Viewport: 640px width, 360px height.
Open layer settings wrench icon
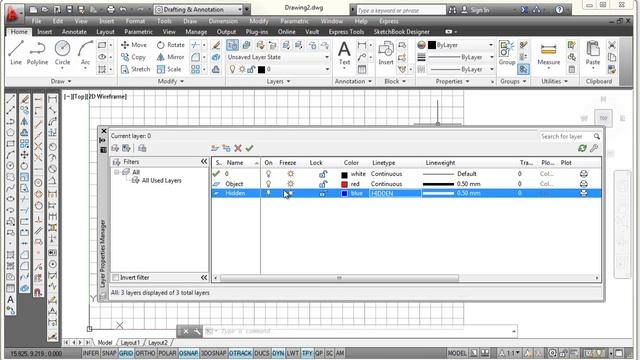[x=594, y=148]
